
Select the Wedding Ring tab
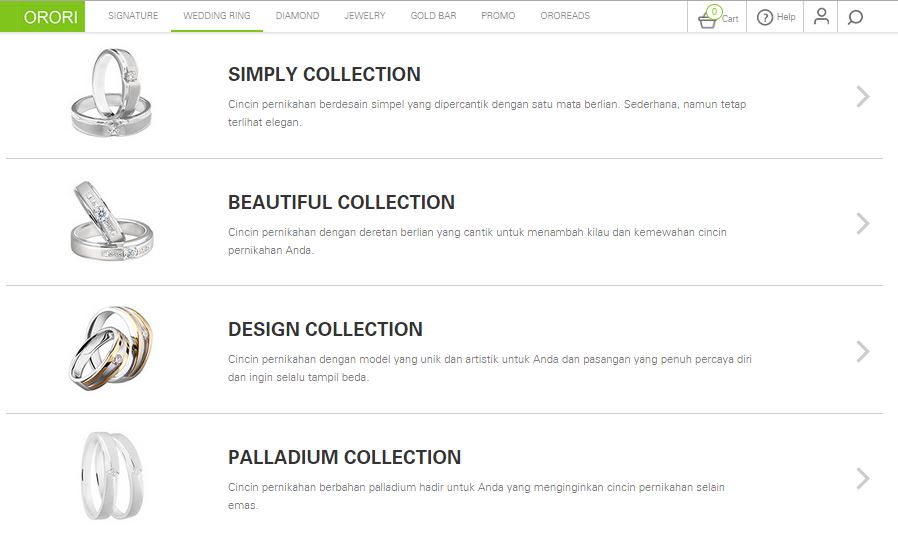coord(216,16)
